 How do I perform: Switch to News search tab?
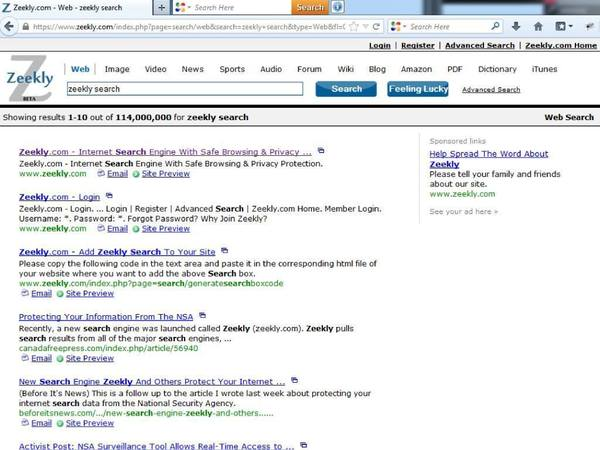tap(192, 69)
